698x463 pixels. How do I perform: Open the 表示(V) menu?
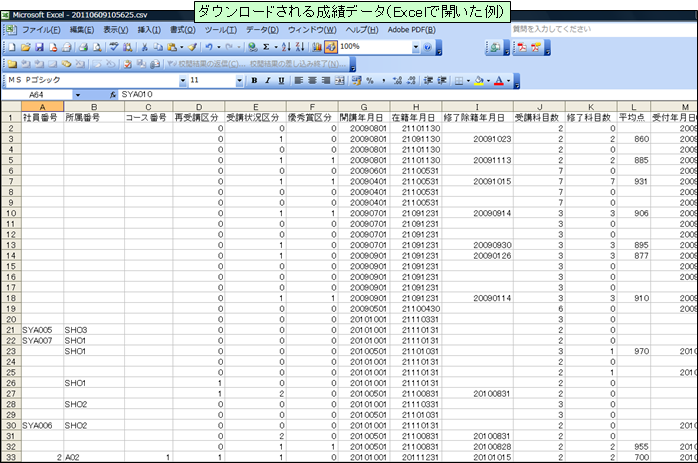click(x=116, y=30)
